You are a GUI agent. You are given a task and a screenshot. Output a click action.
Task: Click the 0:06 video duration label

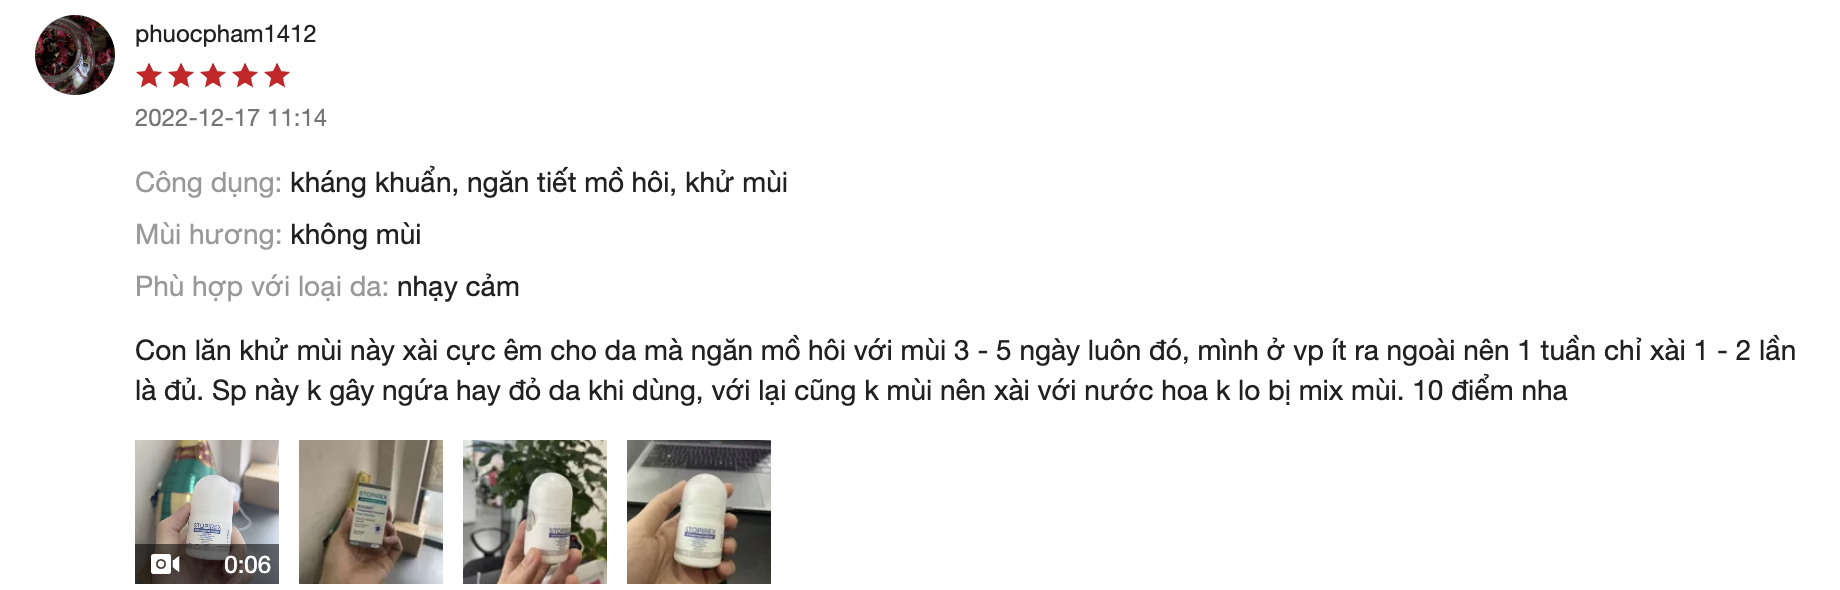pos(247,565)
